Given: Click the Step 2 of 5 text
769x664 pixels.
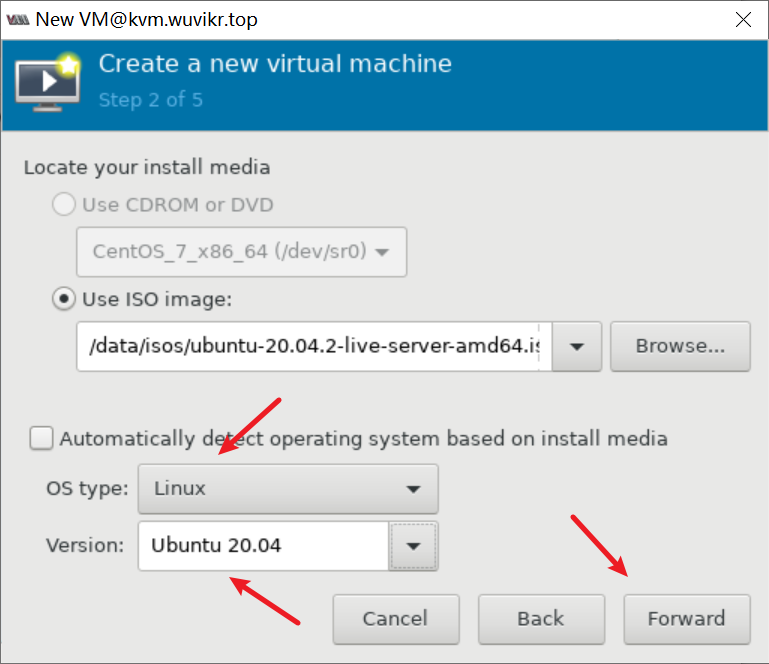Looking at the screenshot, I should (x=151, y=100).
